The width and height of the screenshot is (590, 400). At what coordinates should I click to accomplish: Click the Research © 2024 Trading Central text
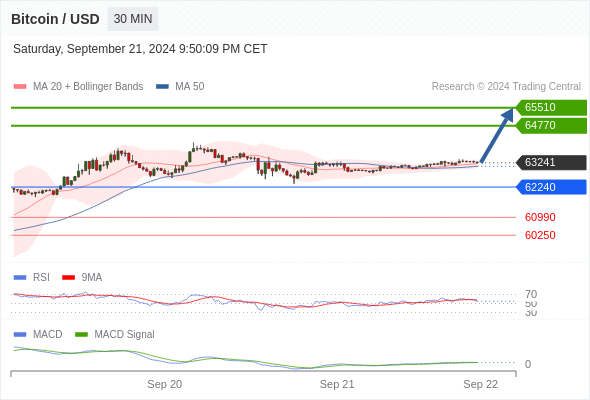click(506, 87)
